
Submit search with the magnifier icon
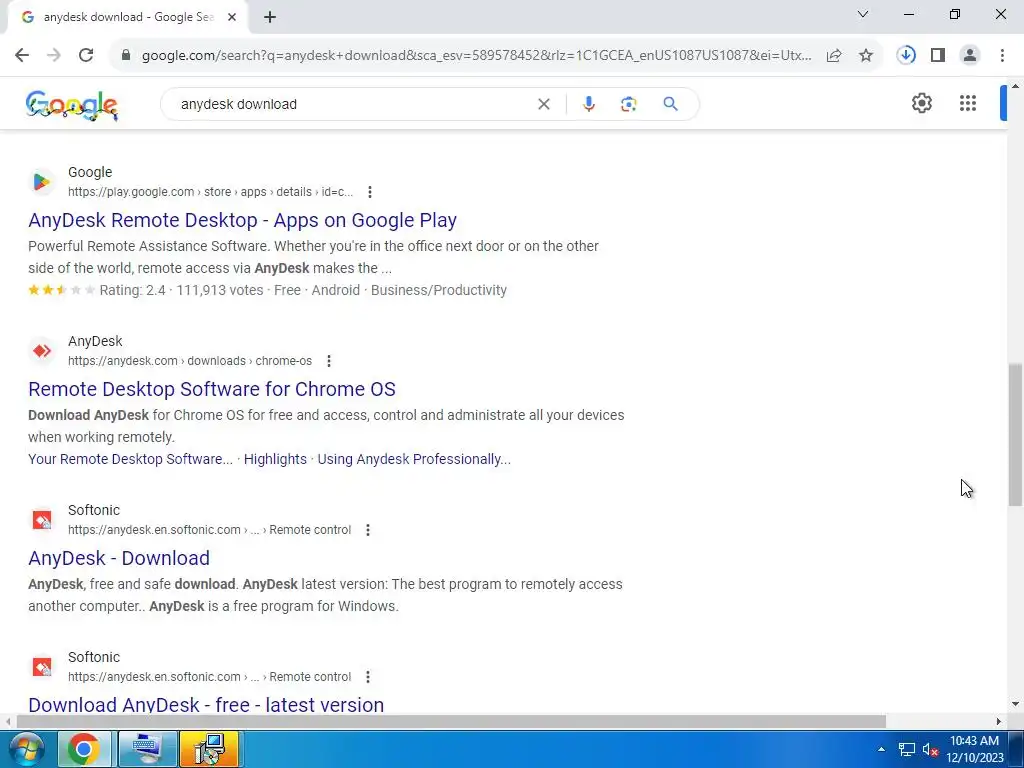point(670,104)
